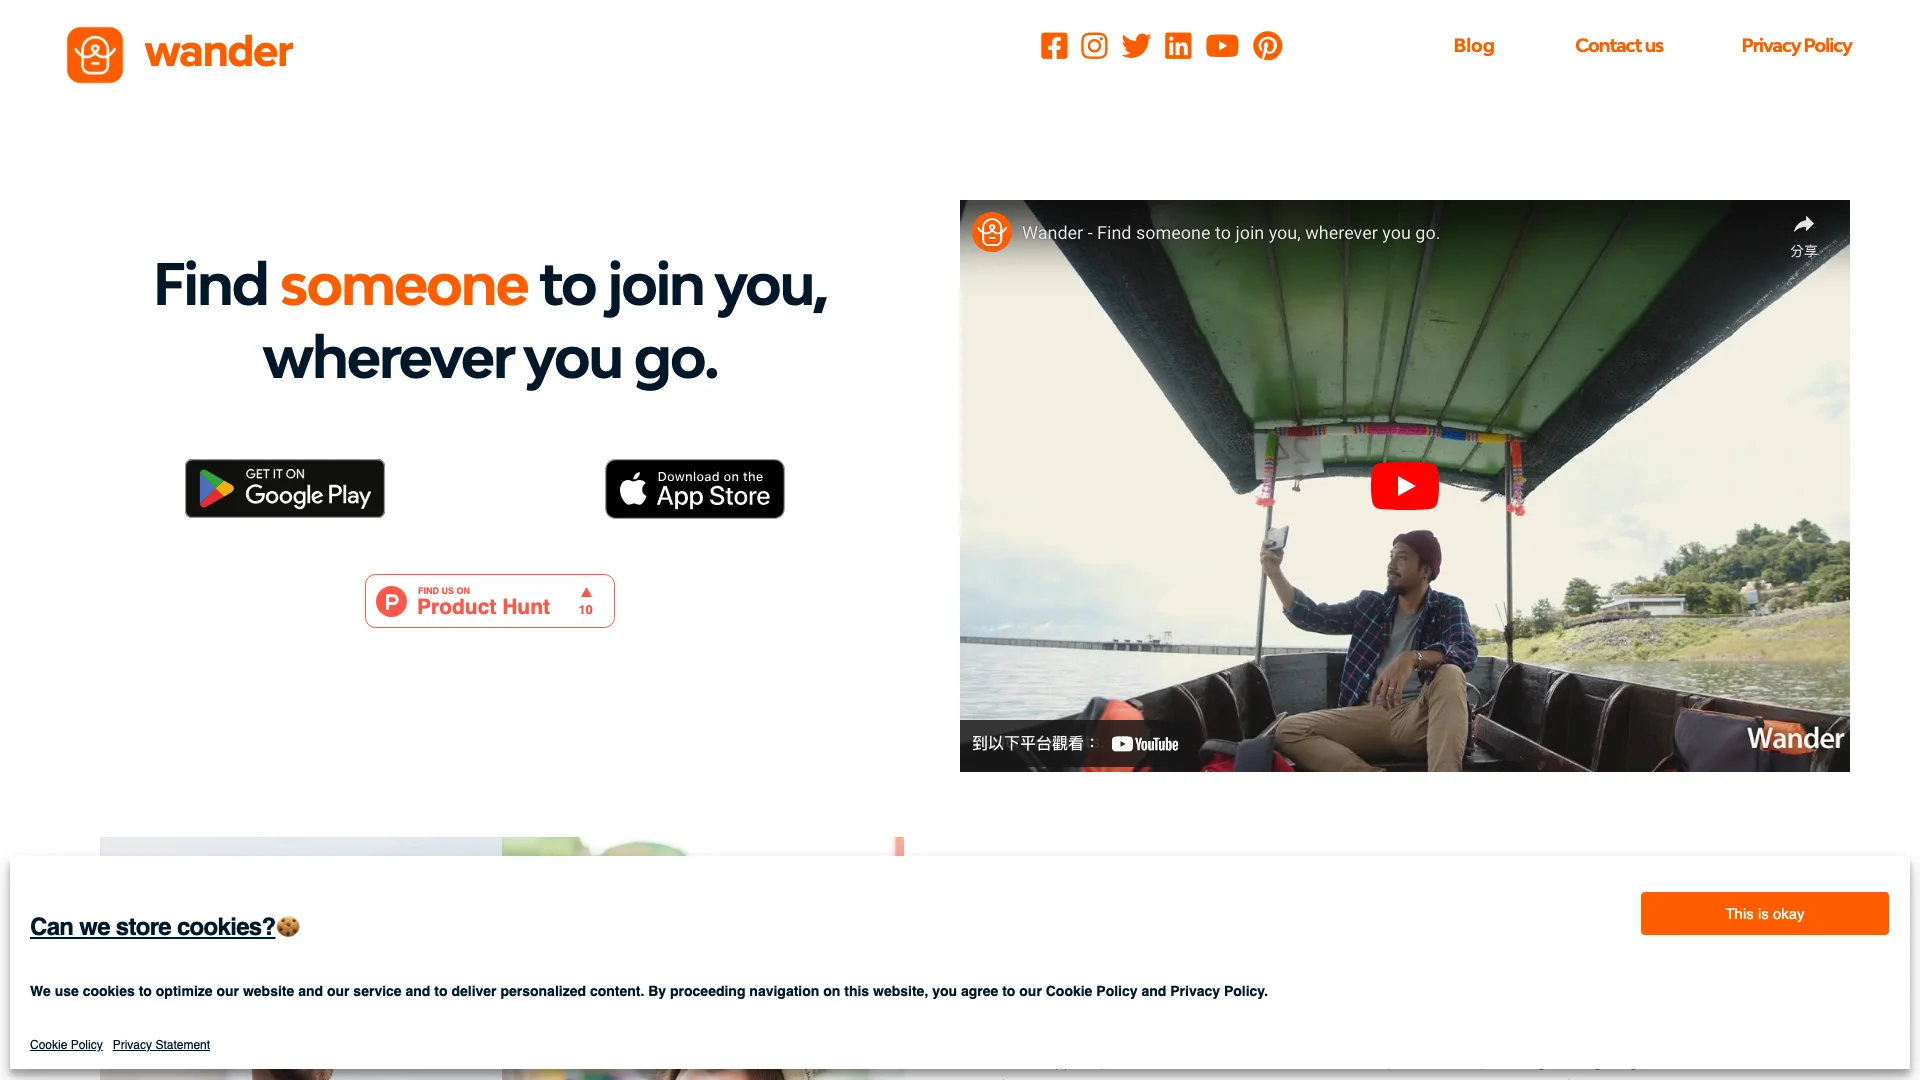Screen dimensions: 1920x1080
Task: Play the Wander YouTube video
Action: coord(1404,485)
